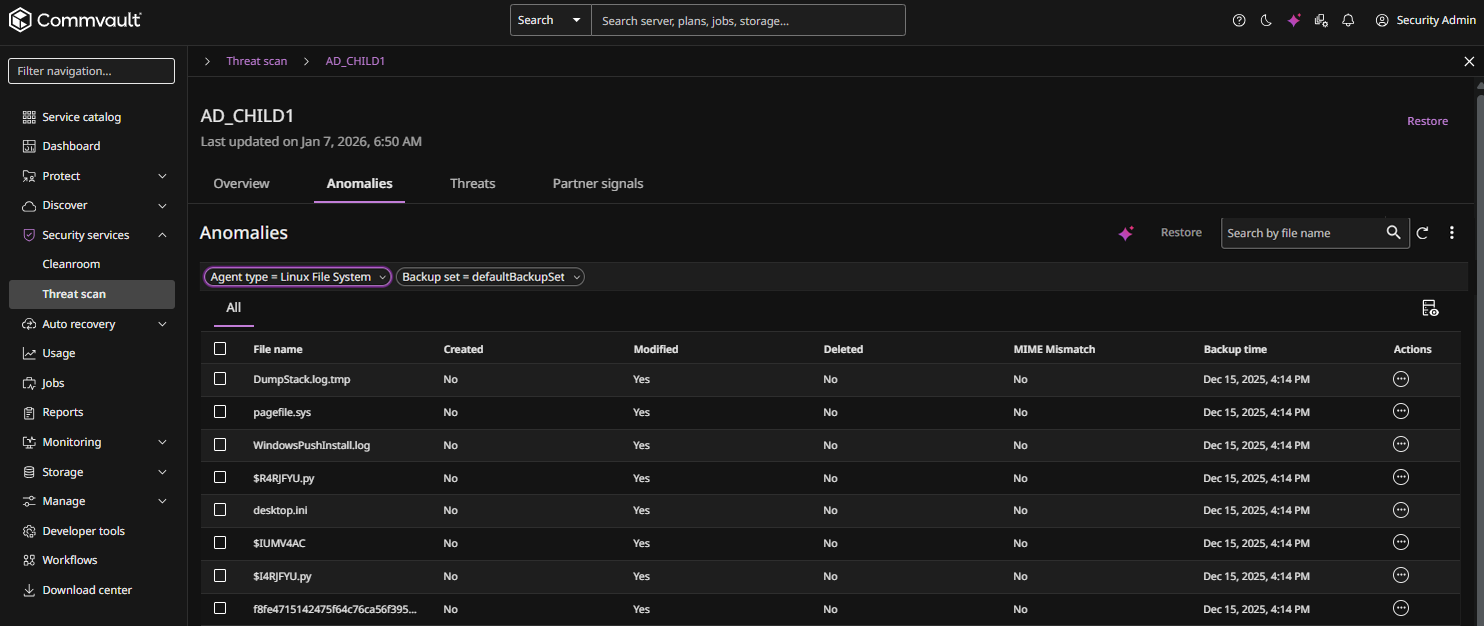The height and width of the screenshot is (626, 1484).
Task: Select Threat scan in sidebar
Action: tap(92, 294)
